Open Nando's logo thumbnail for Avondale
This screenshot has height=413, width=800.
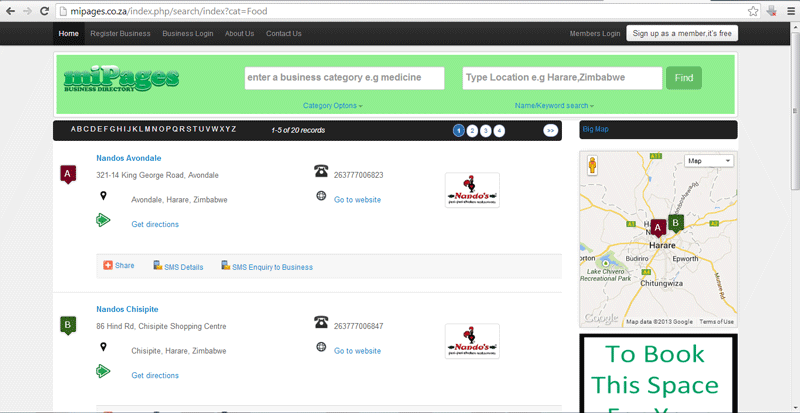coord(472,190)
